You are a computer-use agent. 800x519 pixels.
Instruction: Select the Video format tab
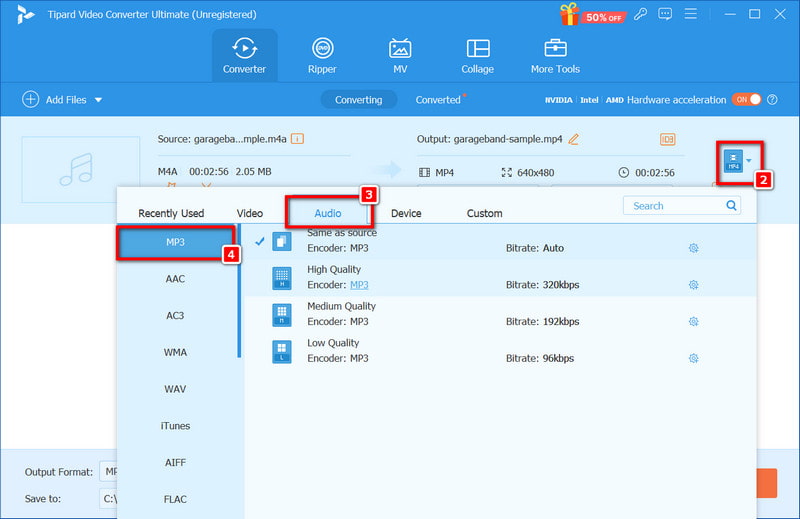(x=249, y=213)
